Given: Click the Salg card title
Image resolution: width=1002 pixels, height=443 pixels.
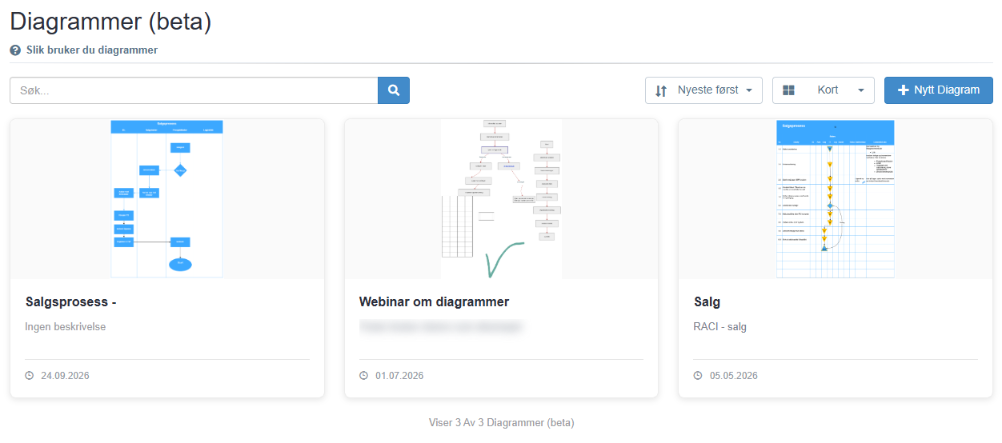Looking at the screenshot, I should pos(706,302).
